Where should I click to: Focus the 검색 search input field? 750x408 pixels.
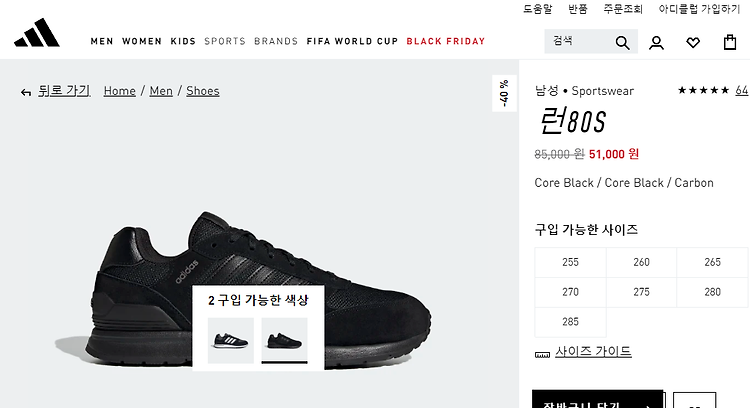click(579, 41)
